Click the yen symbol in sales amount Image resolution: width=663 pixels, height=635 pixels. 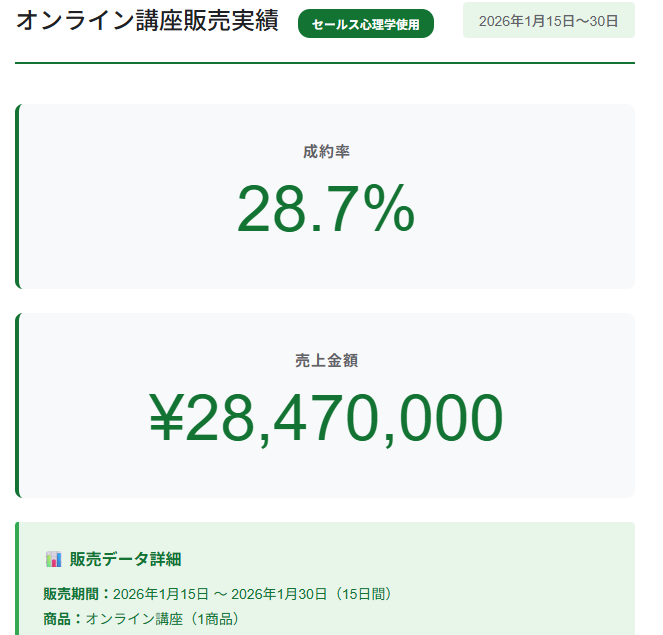tap(167, 417)
